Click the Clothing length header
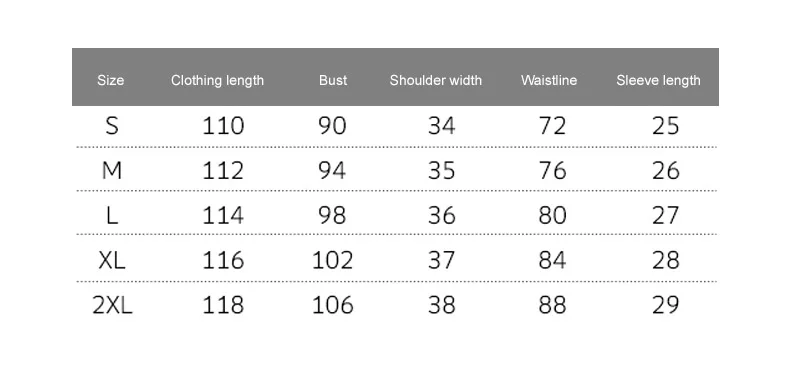This screenshot has height=386, width=790. click(217, 80)
